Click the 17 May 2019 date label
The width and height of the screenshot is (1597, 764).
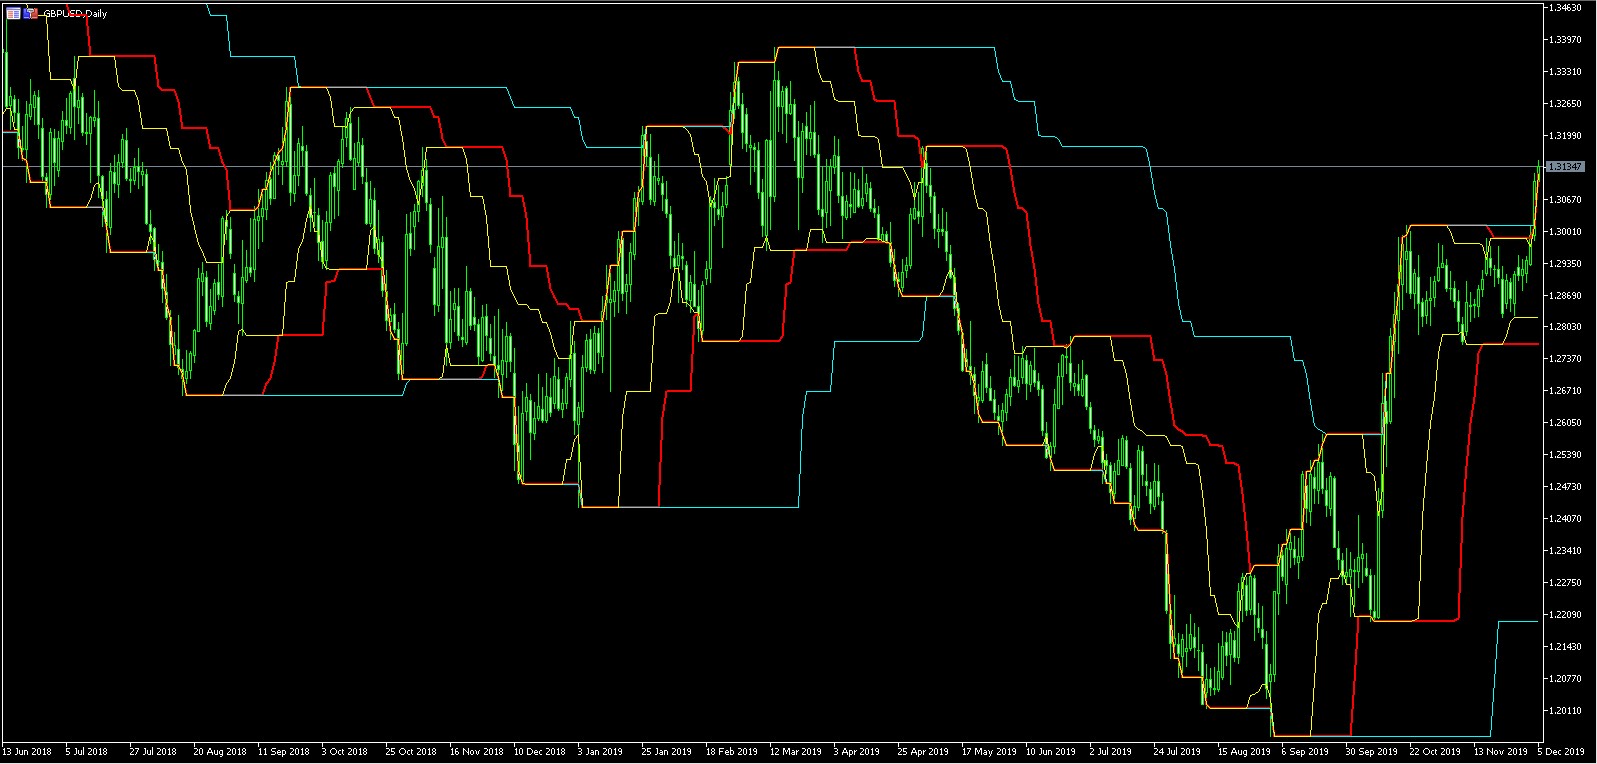(989, 752)
